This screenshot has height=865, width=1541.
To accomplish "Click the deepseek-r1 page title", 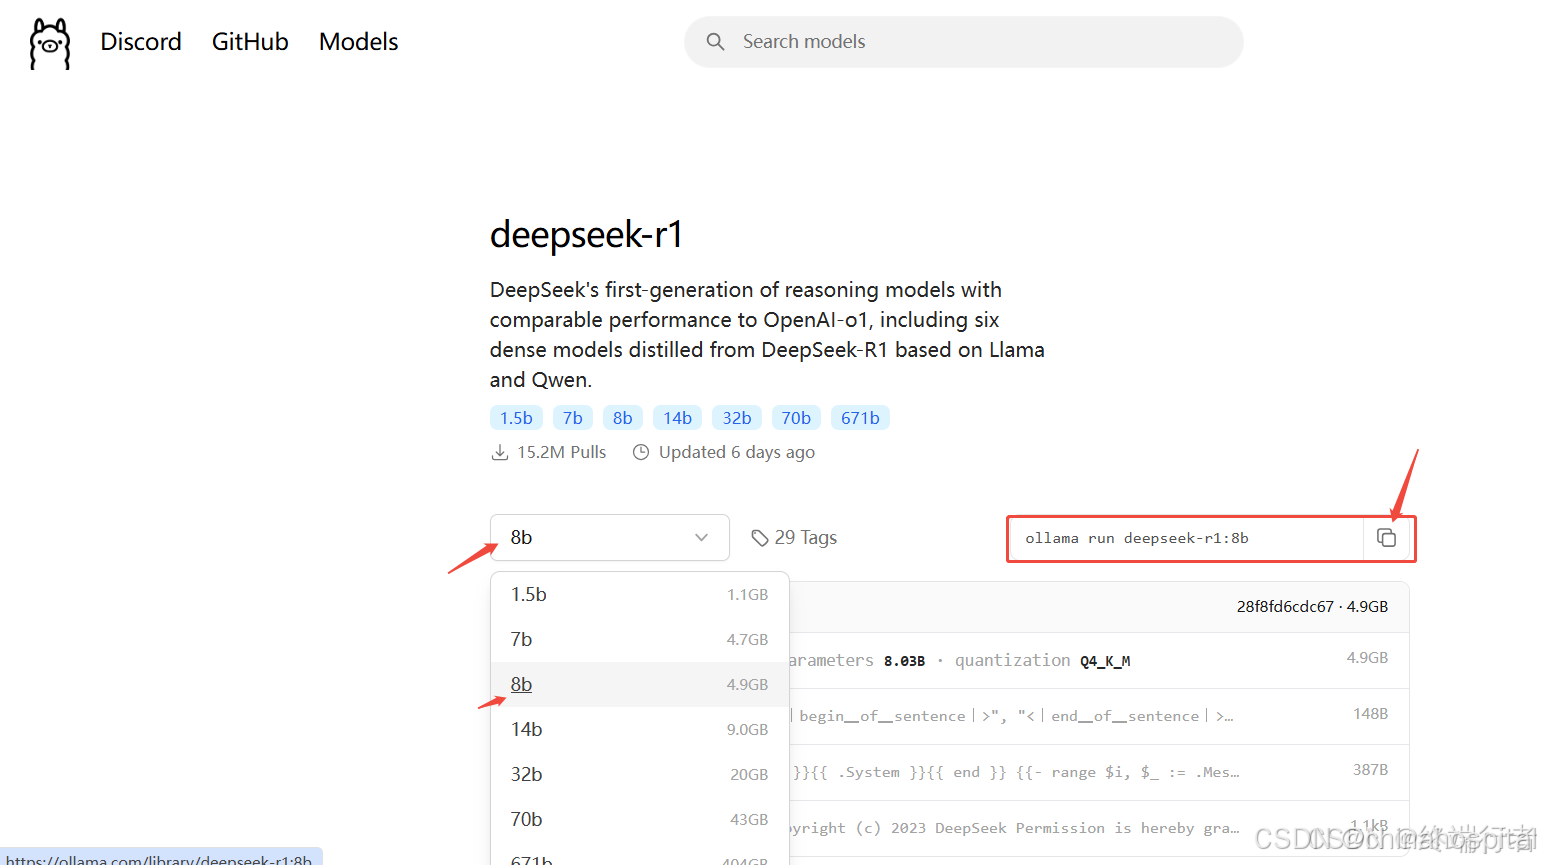I will [x=586, y=235].
